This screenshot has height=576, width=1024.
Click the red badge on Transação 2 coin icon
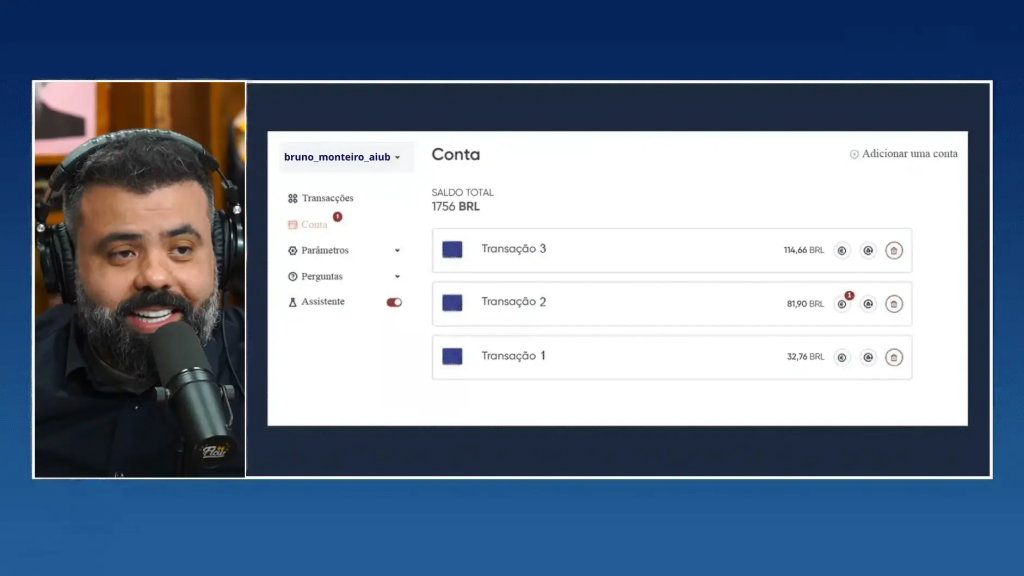[x=849, y=296]
